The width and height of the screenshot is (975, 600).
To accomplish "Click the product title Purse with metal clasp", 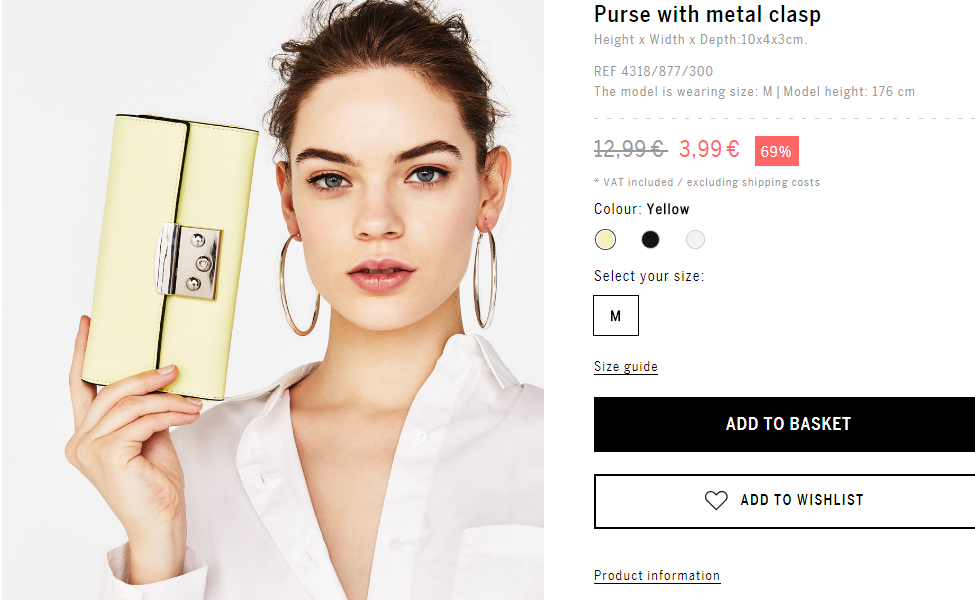I will click(x=707, y=14).
